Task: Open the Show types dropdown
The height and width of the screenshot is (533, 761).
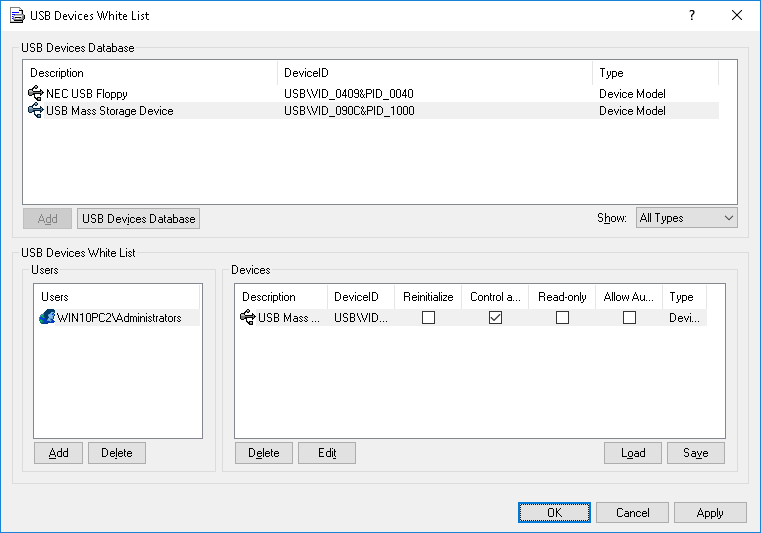Action: click(686, 218)
